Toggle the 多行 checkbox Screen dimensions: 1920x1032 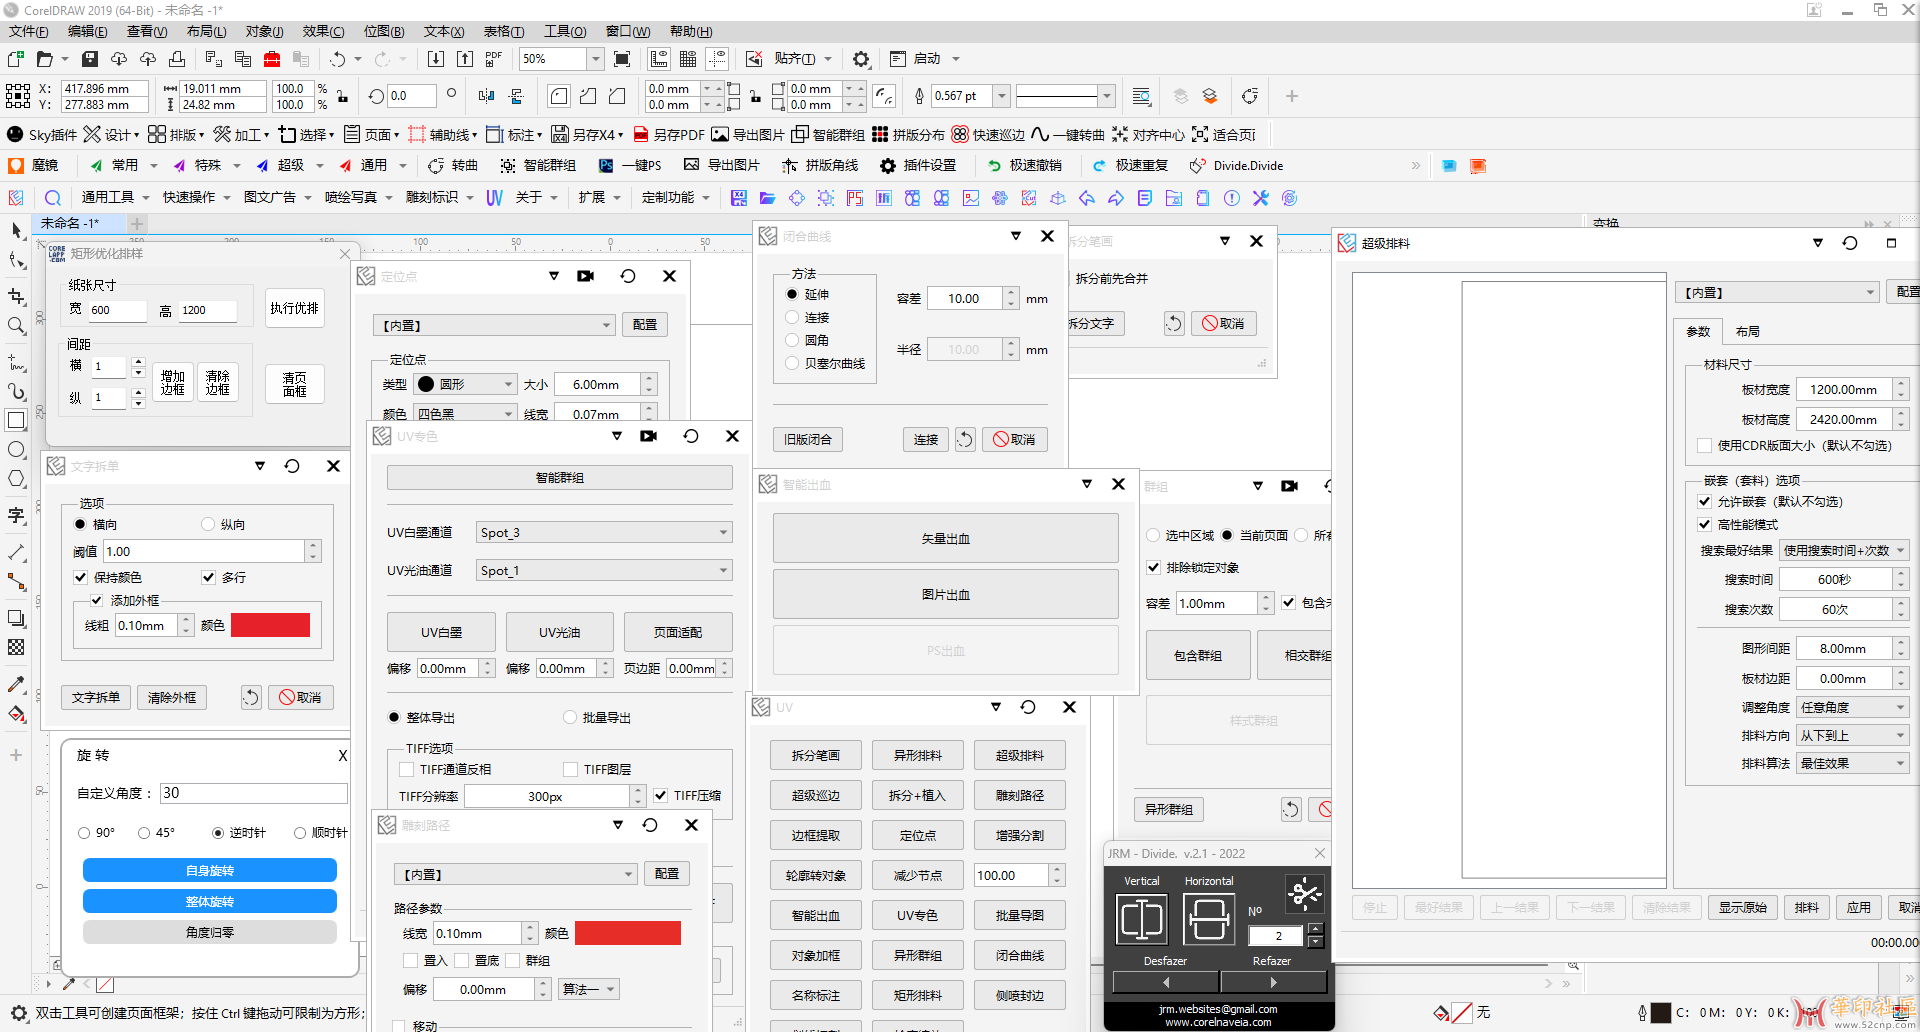coord(208,577)
